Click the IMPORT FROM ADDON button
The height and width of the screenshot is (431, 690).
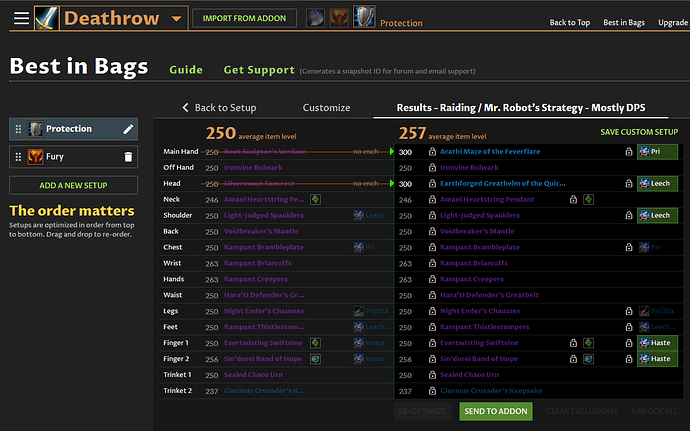pyautogui.click(x=244, y=18)
